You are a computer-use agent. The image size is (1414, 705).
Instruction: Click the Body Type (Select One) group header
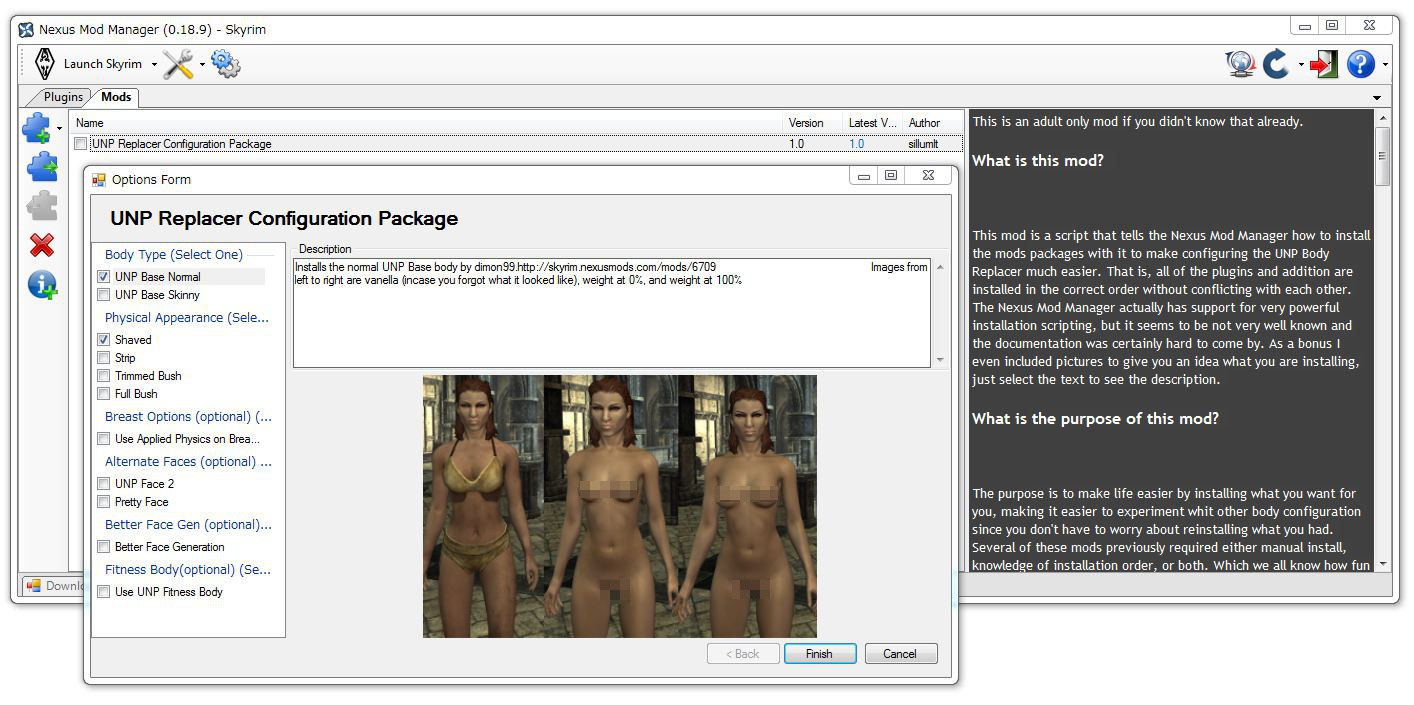pyautogui.click(x=174, y=255)
